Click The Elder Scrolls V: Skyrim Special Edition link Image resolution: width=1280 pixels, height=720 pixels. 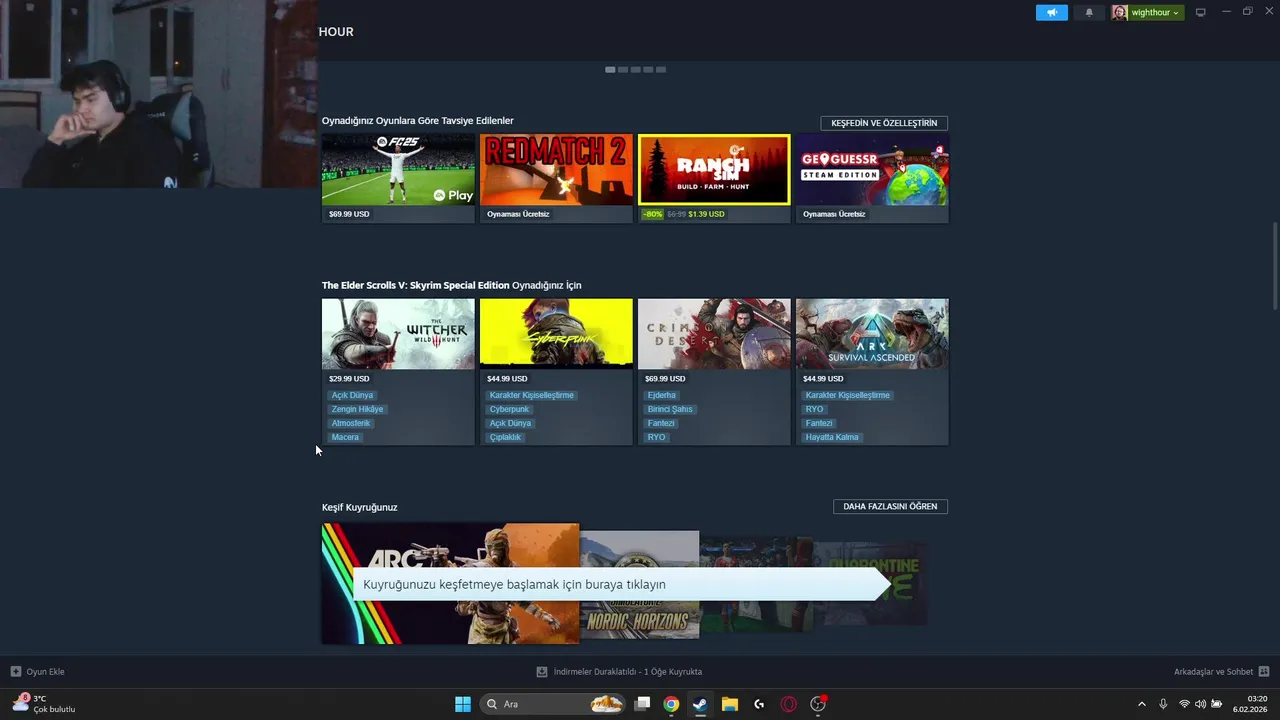[415, 285]
